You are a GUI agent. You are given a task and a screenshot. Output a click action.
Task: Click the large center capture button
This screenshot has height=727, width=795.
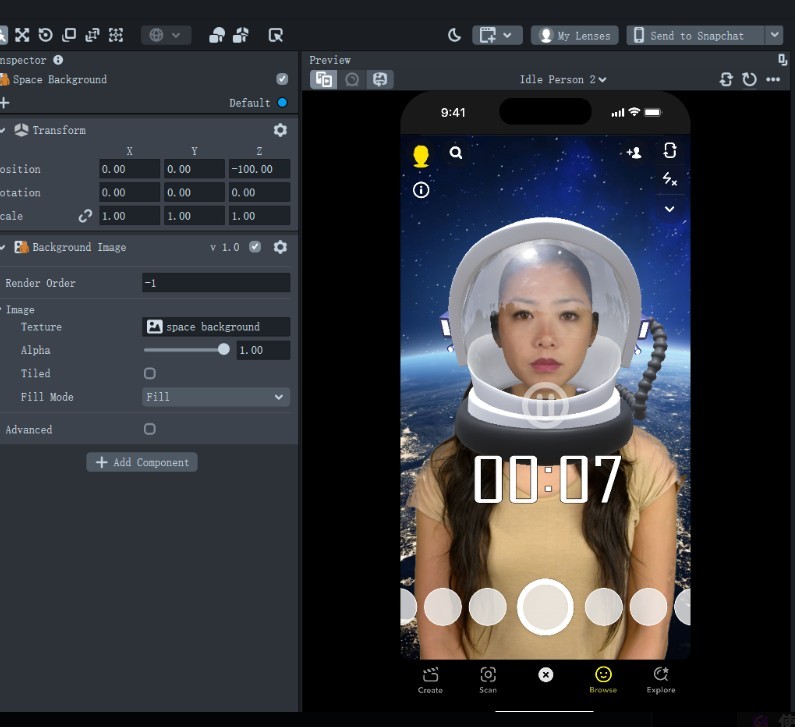(x=545, y=607)
